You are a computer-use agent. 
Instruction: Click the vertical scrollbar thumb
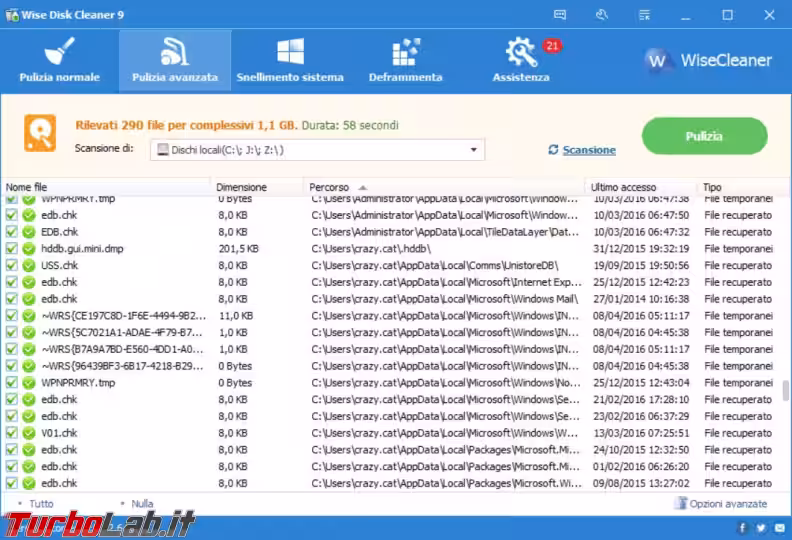point(785,390)
